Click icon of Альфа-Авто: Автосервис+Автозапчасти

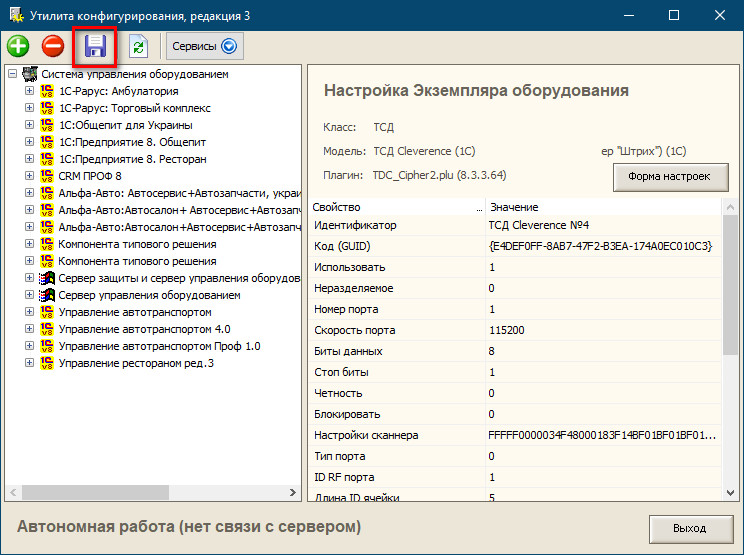[46, 193]
